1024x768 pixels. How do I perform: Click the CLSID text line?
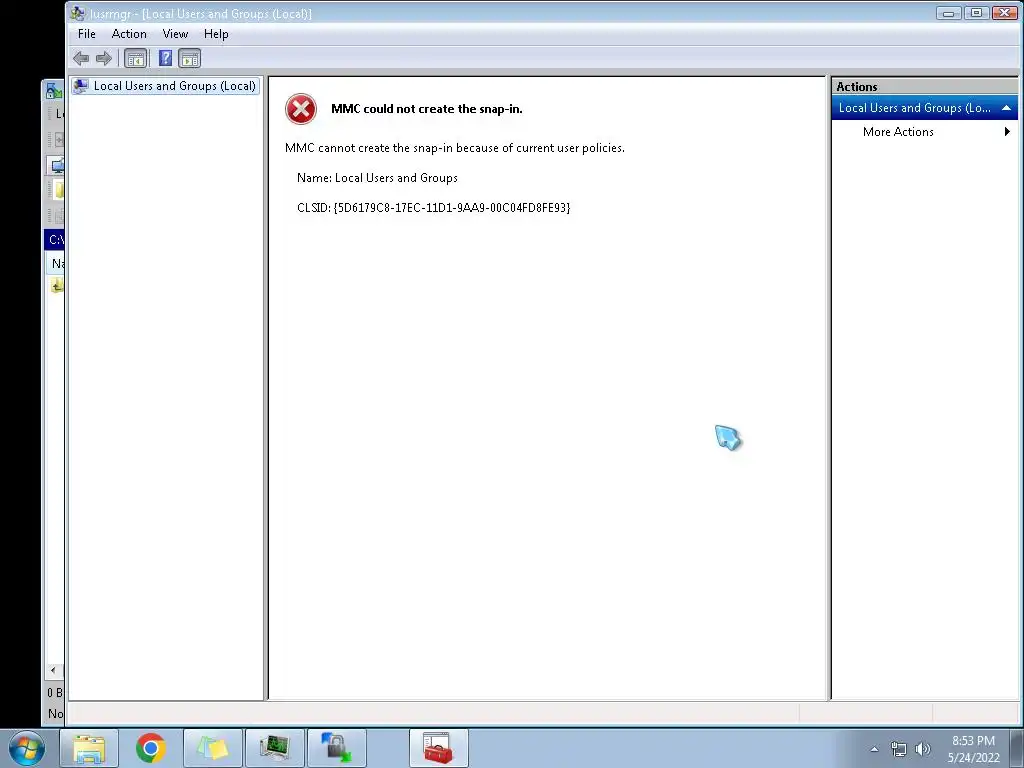coord(434,208)
